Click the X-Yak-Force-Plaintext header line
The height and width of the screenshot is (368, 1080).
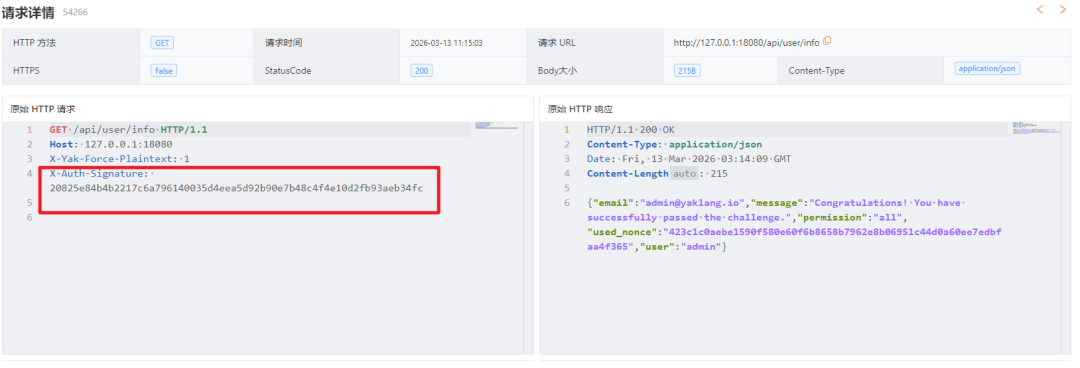click(119, 159)
